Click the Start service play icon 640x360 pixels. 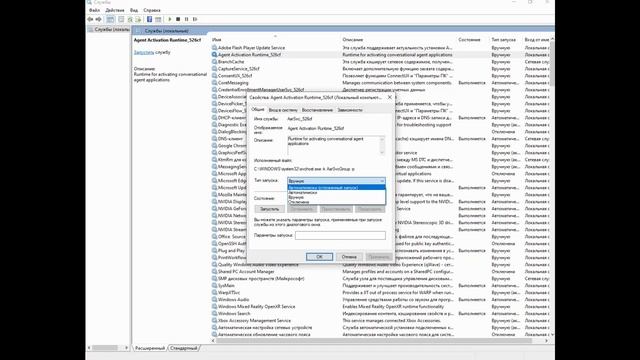[x=170, y=19]
